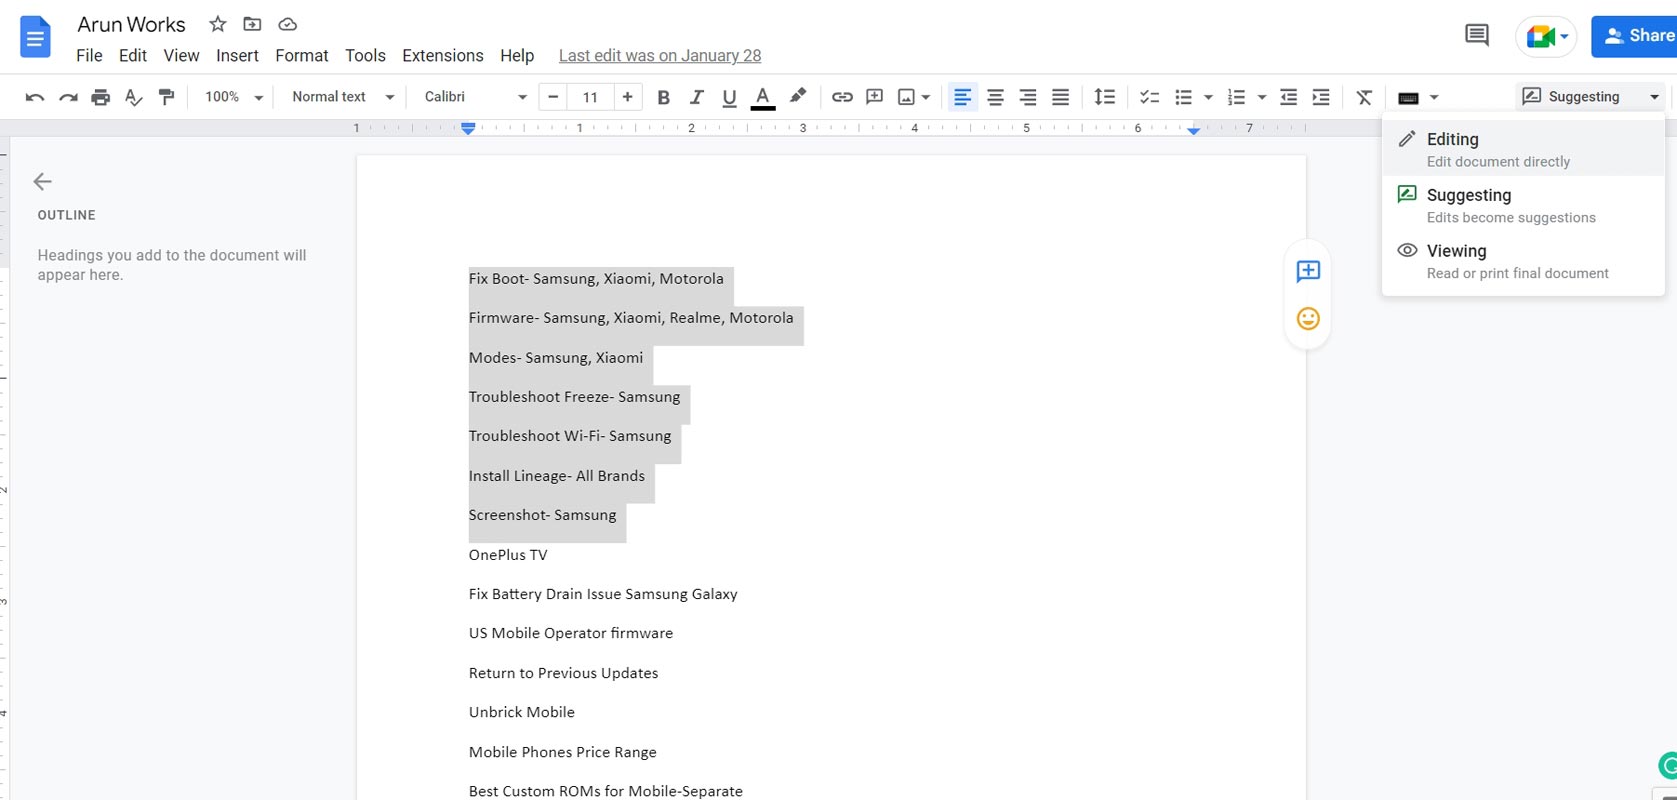Move document using the folder icon

tap(252, 24)
